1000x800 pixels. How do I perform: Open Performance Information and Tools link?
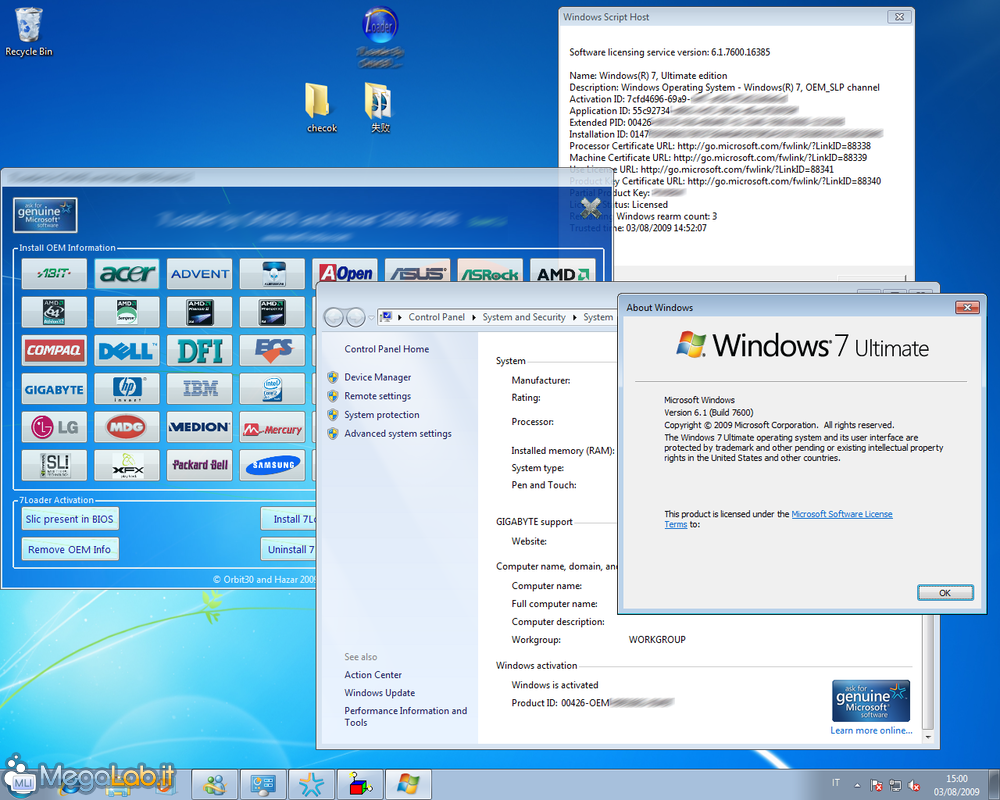pyautogui.click(x=406, y=716)
